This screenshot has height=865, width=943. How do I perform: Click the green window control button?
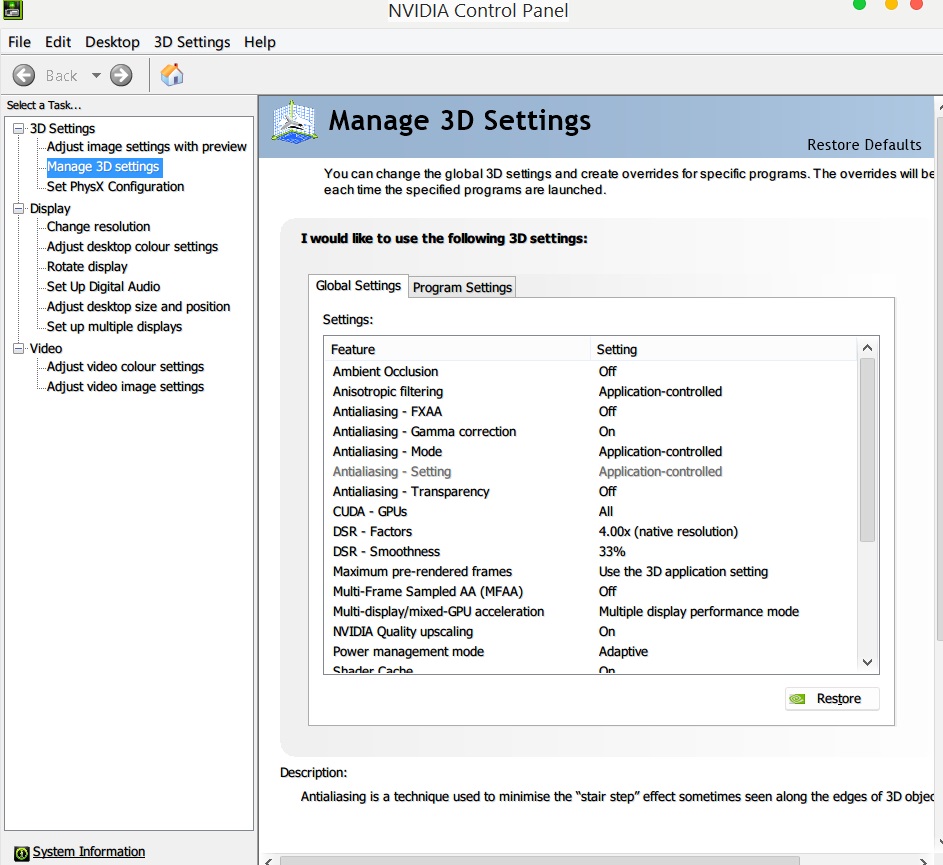tap(859, 5)
